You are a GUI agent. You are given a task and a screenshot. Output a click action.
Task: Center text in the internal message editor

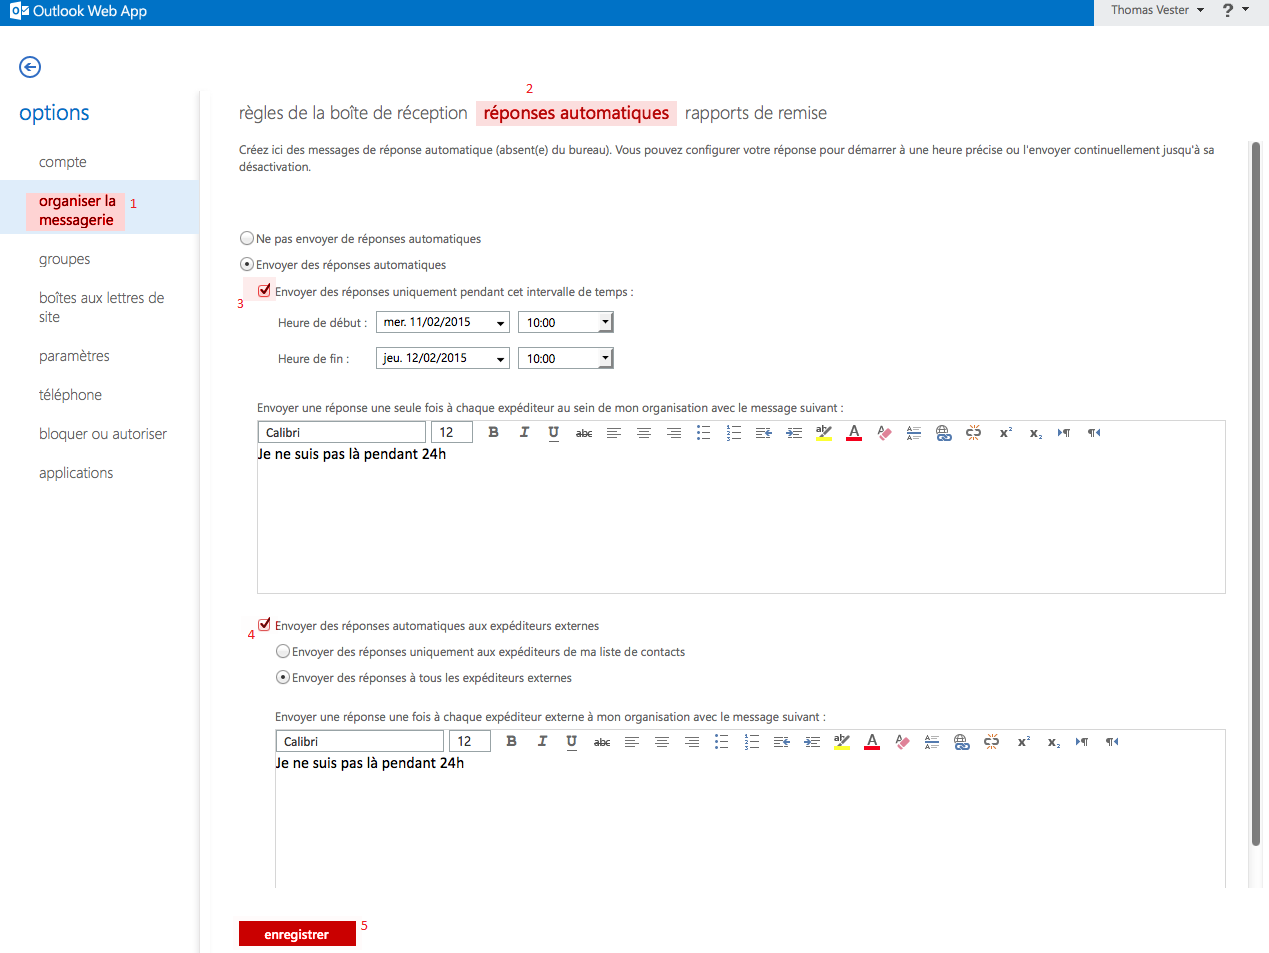pyautogui.click(x=644, y=433)
